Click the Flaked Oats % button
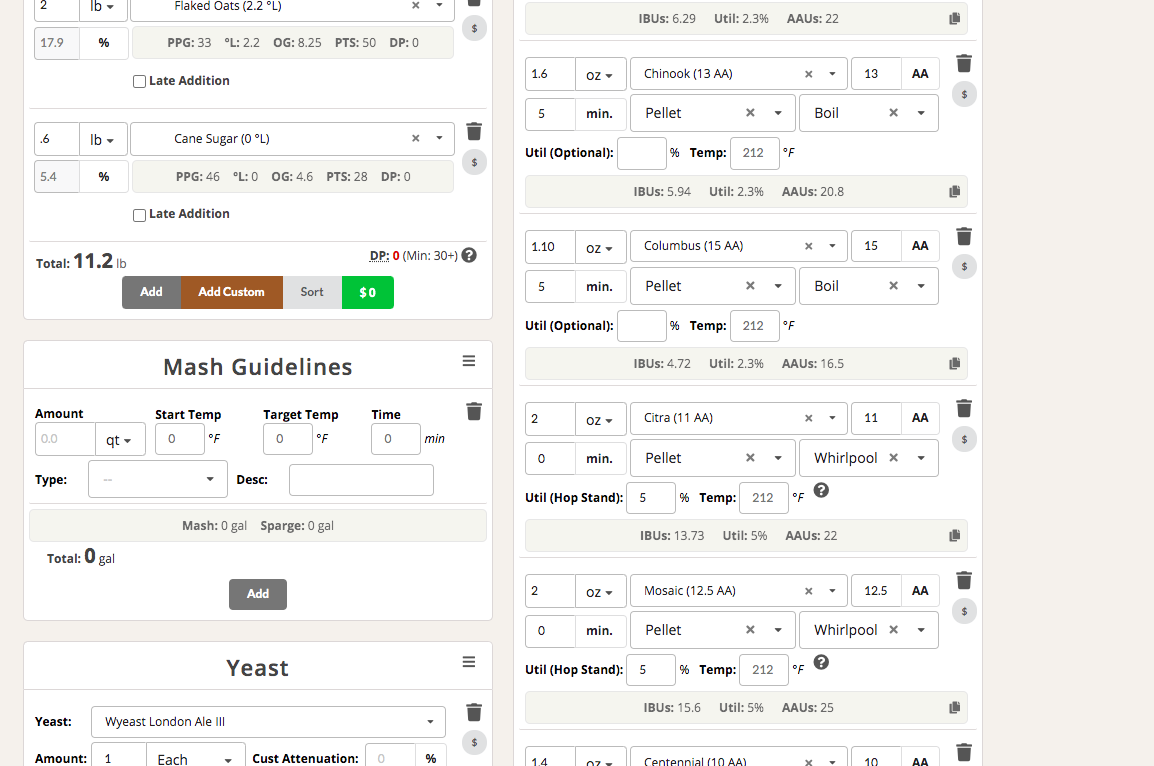 (104, 43)
